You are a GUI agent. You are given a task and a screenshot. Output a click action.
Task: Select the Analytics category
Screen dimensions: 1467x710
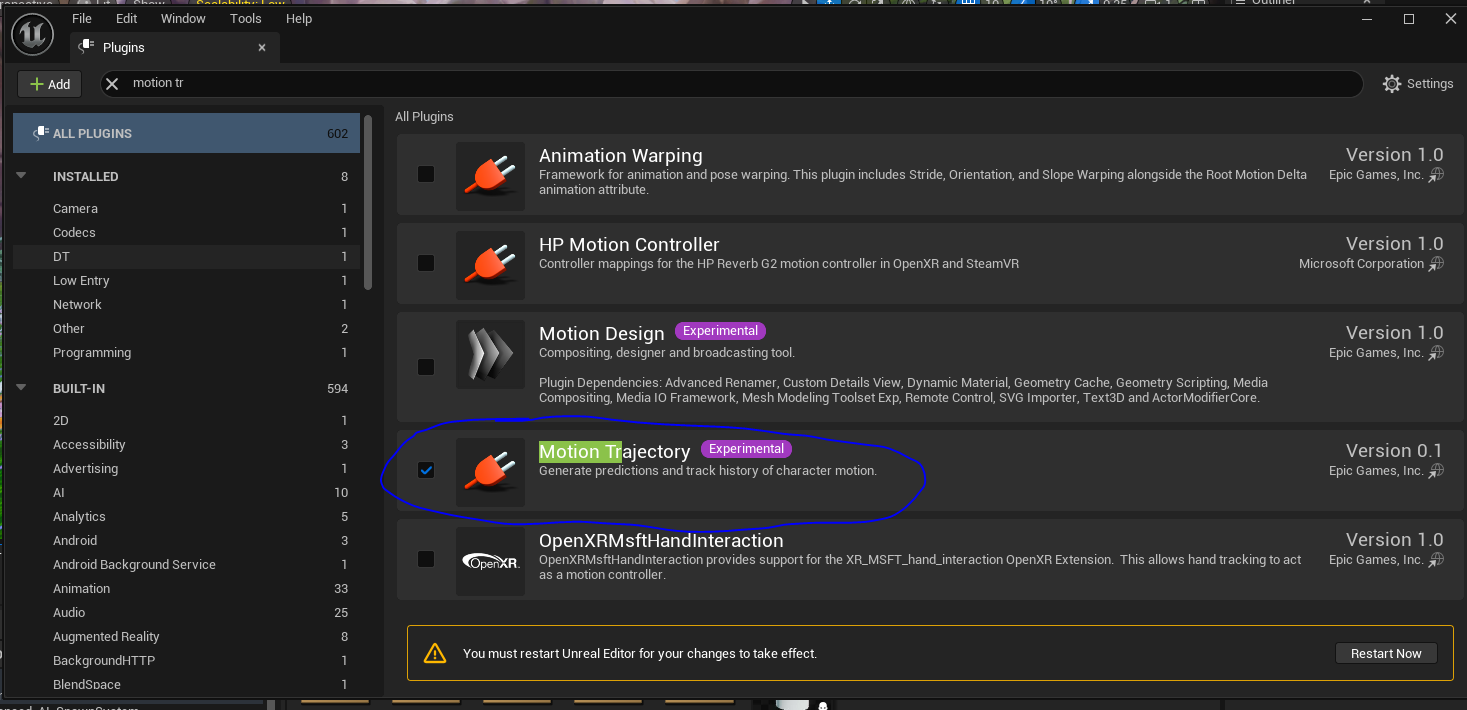[186, 516]
